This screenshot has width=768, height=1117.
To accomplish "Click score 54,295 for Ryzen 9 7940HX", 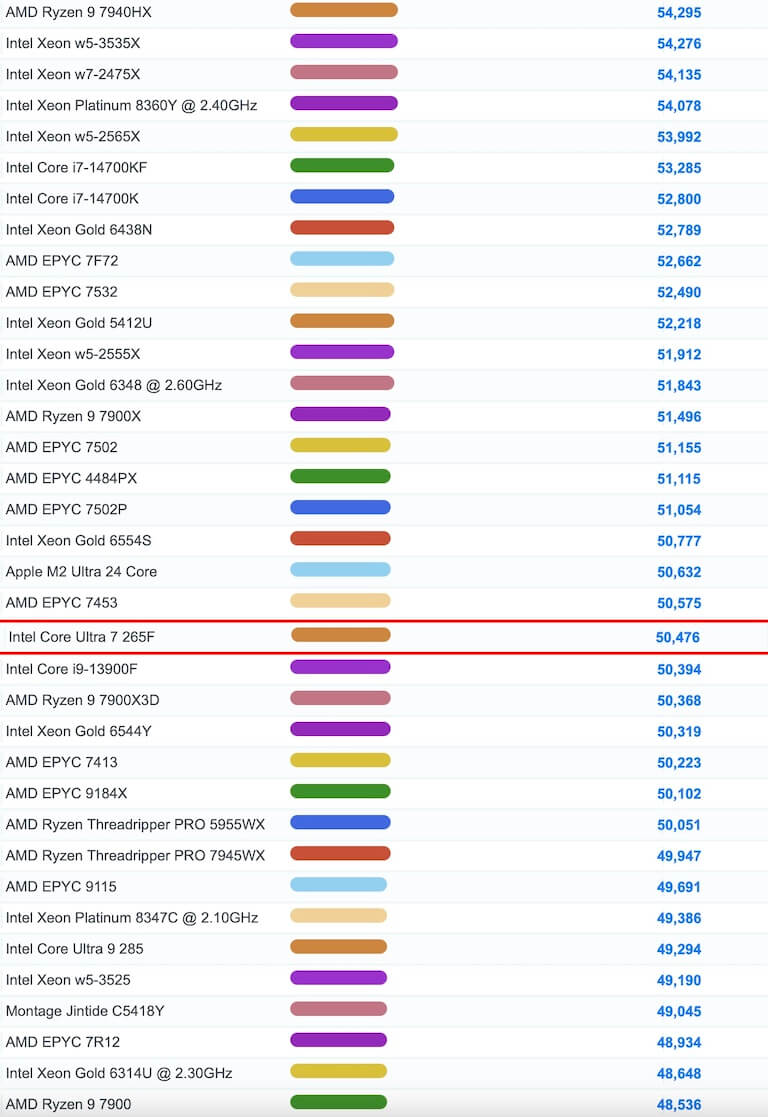I will pyautogui.click(x=679, y=13).
